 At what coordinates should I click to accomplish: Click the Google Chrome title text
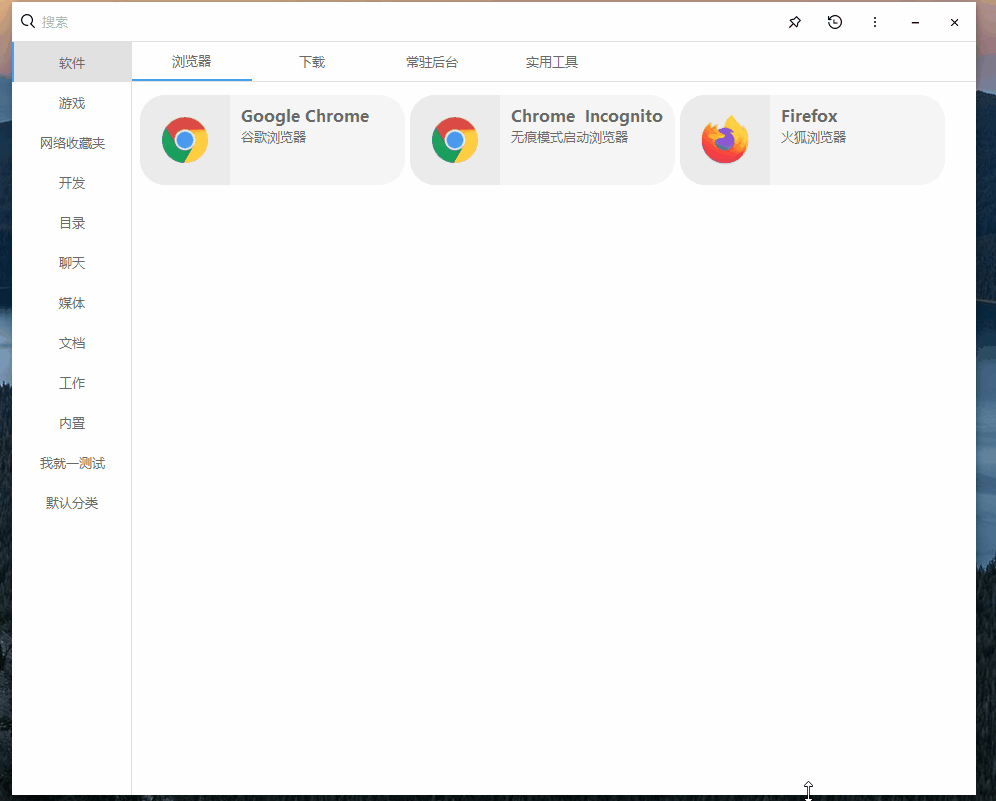pyautogui.click(x=305, y=116)
